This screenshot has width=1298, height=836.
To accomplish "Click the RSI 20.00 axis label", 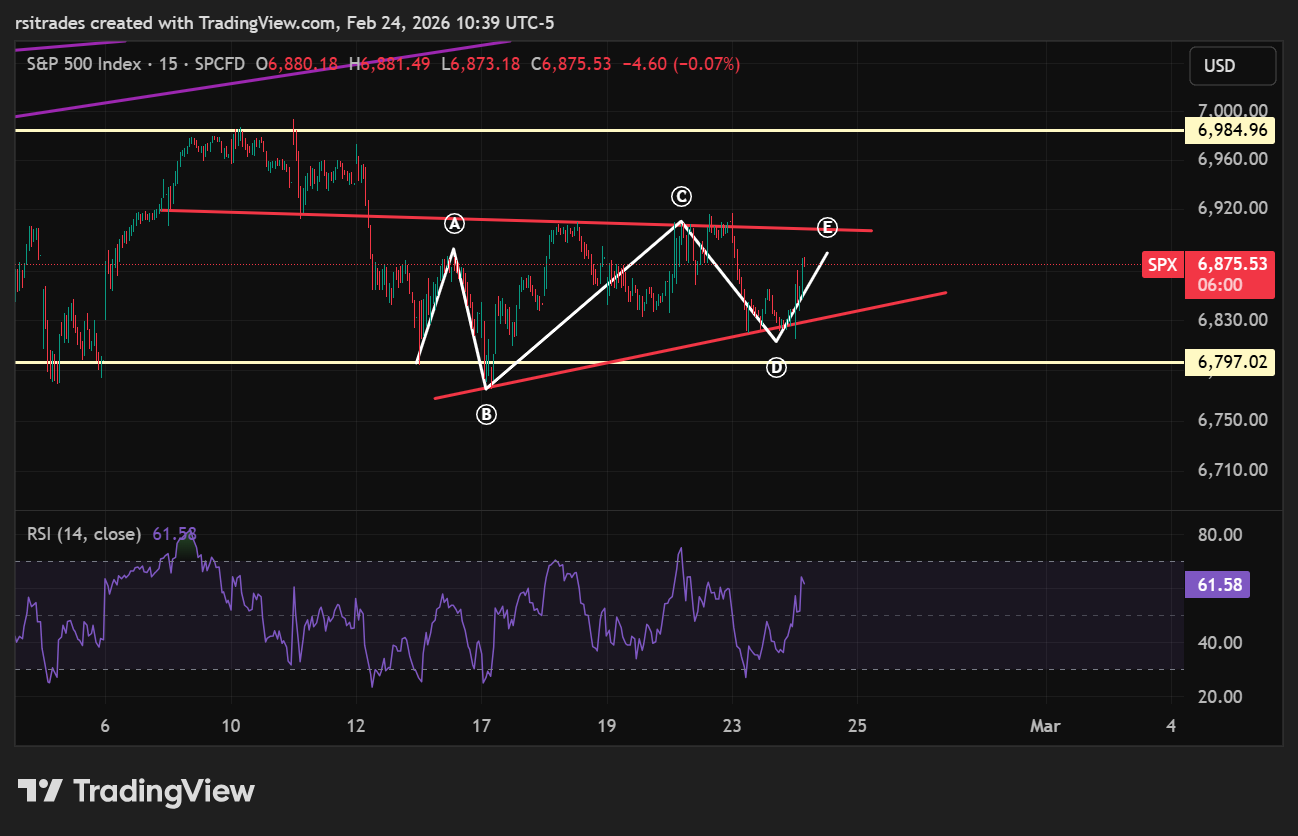I will (x=1219, y=697).
